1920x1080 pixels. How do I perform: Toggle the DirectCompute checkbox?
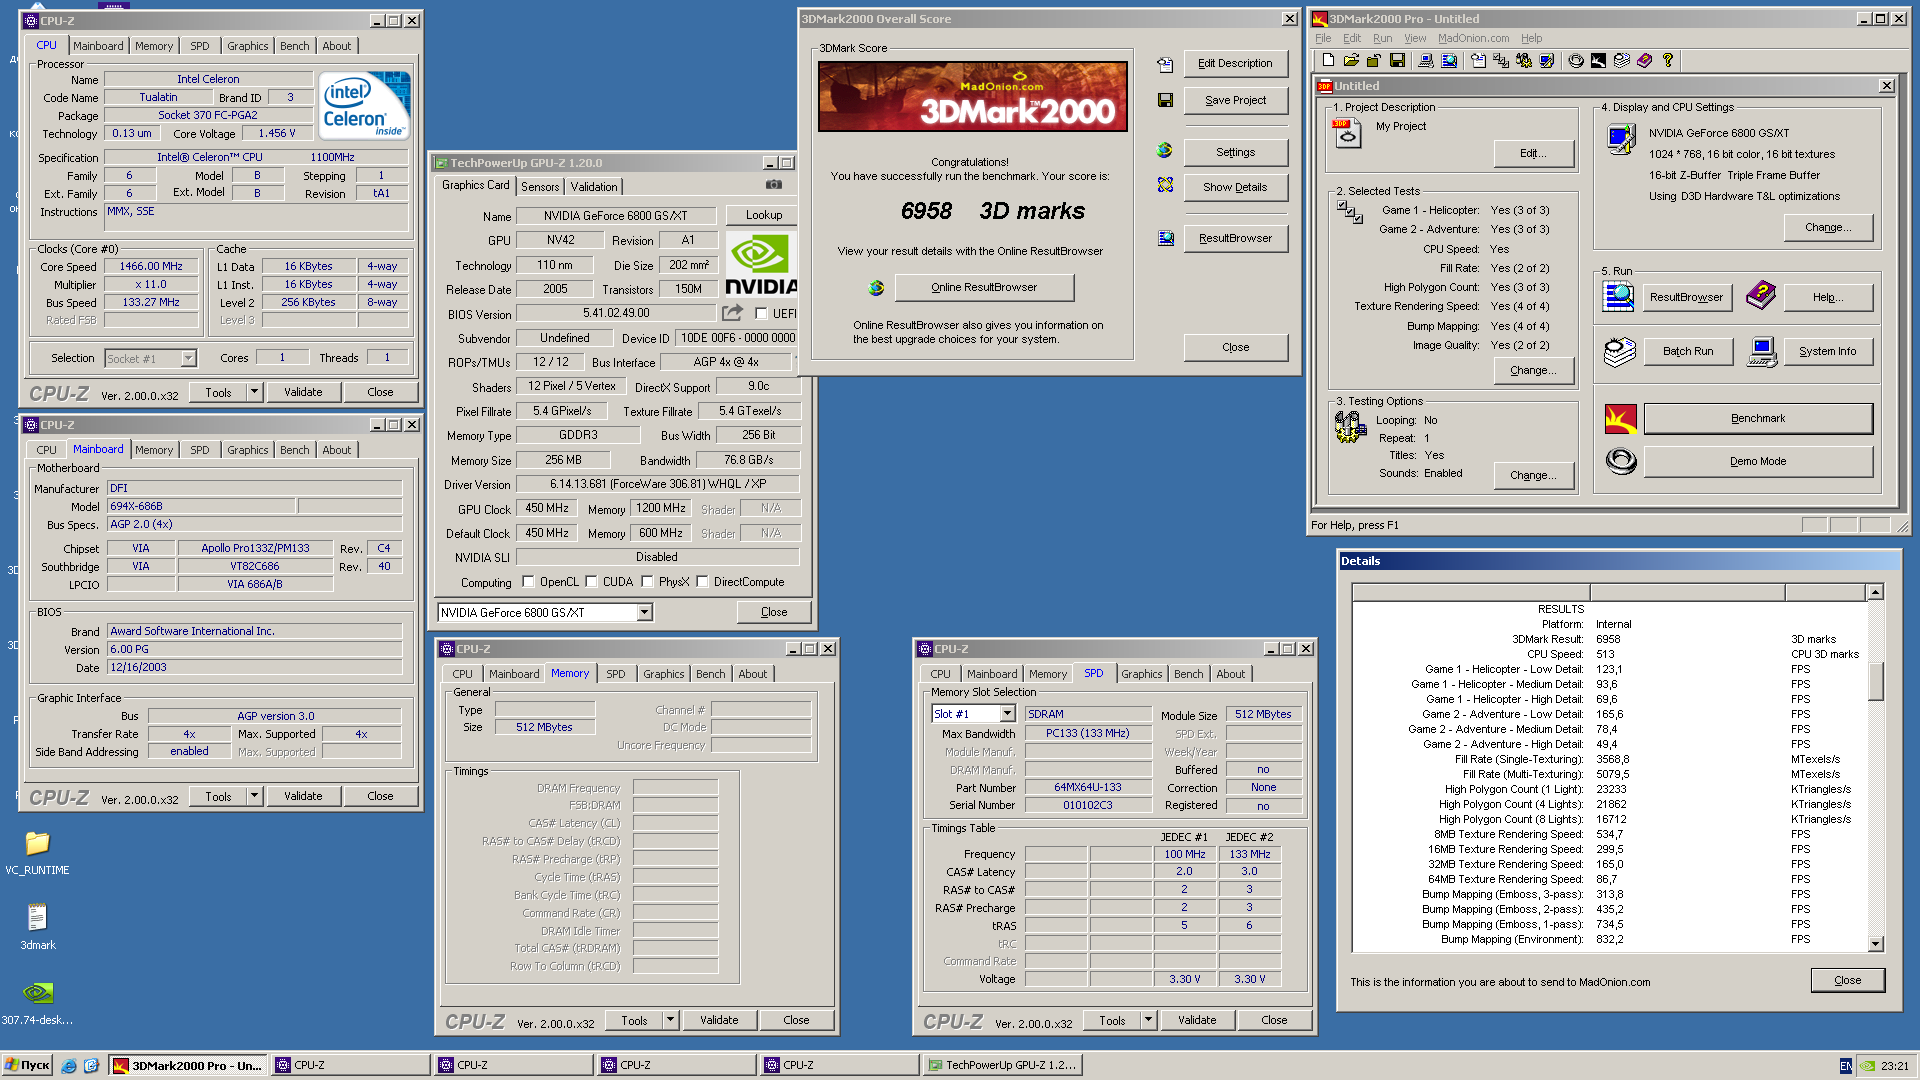click(x=702, y=582)
